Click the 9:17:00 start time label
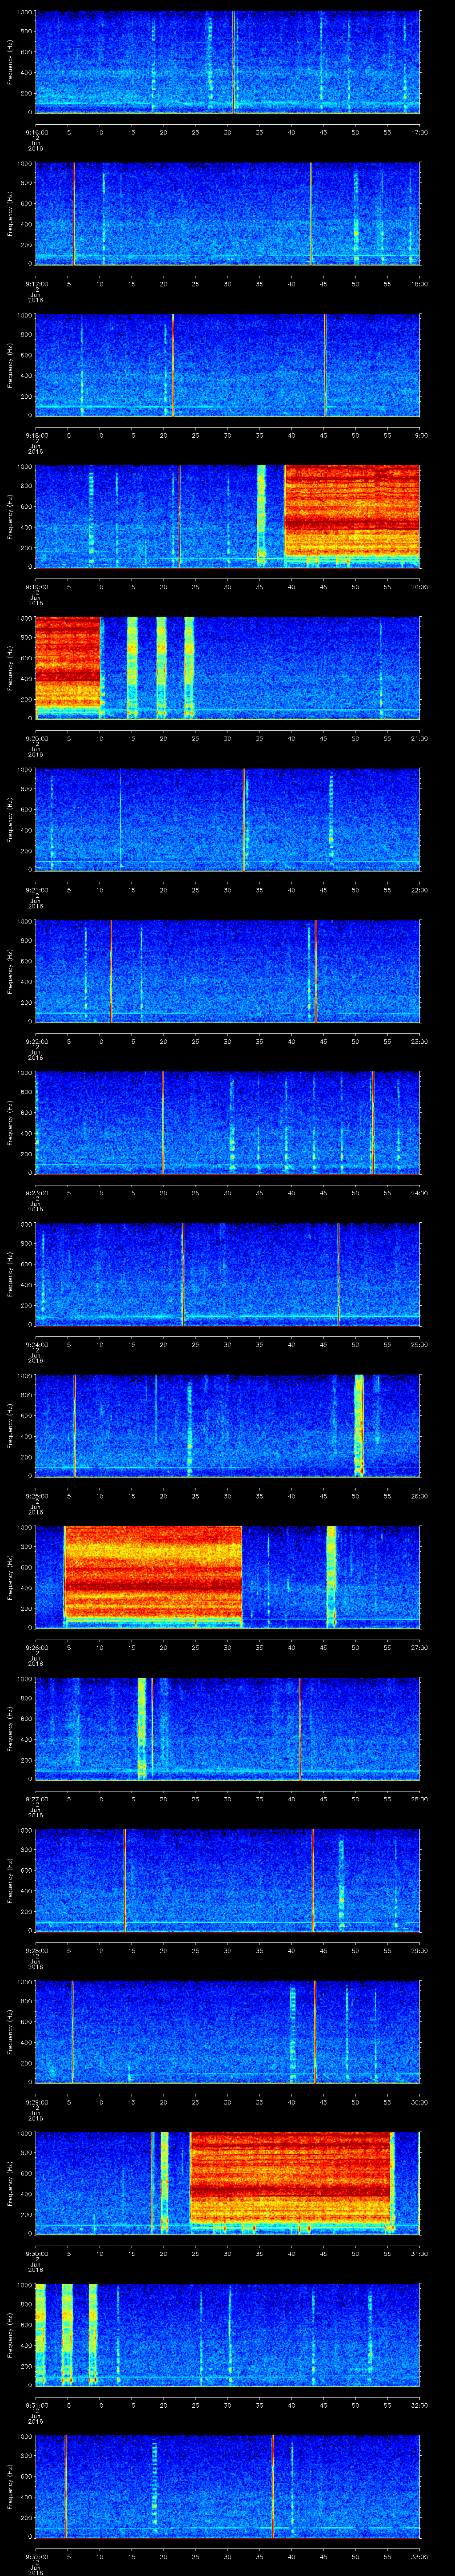 36,284
